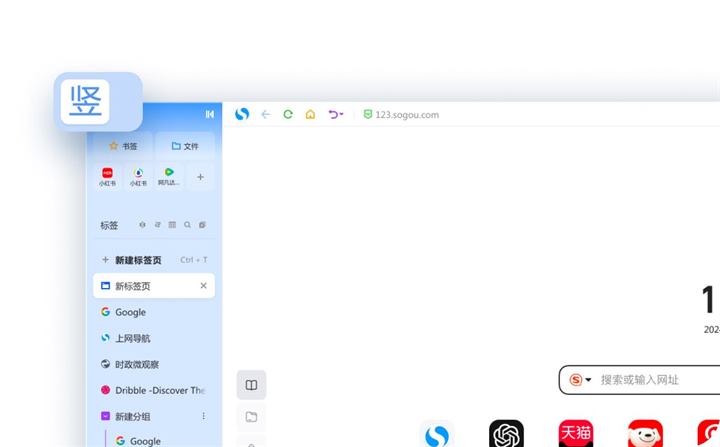720x447 pixels.
Task: Switch to the 上网导航 tab
Action: (154, 338)
